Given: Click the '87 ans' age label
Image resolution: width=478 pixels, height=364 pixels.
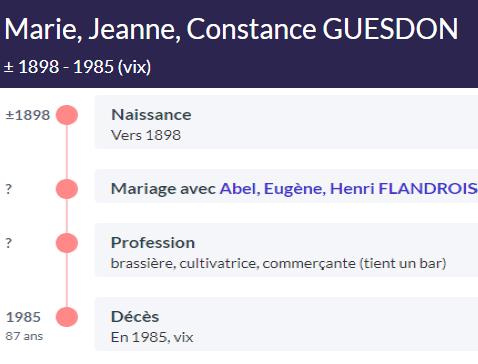Looking at the screenshot, I should point(24,336).
